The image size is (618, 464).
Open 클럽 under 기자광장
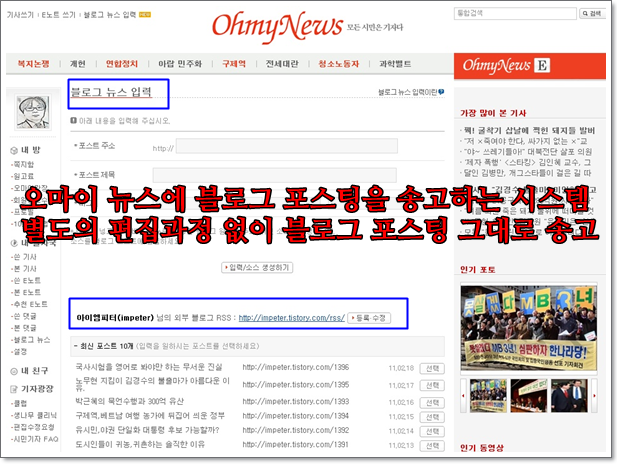(20, 404)
